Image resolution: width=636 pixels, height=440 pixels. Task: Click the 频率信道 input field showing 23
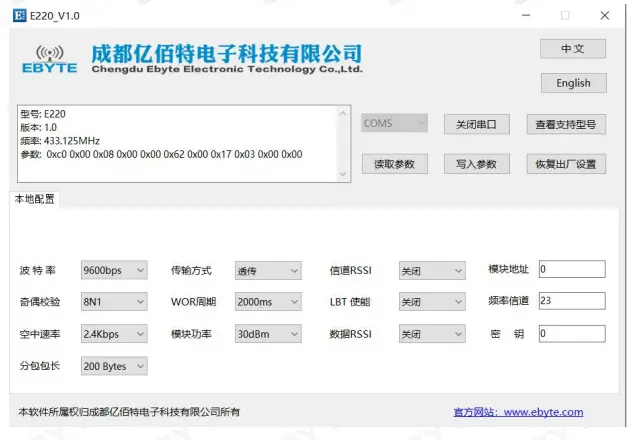tap(572, 301)
